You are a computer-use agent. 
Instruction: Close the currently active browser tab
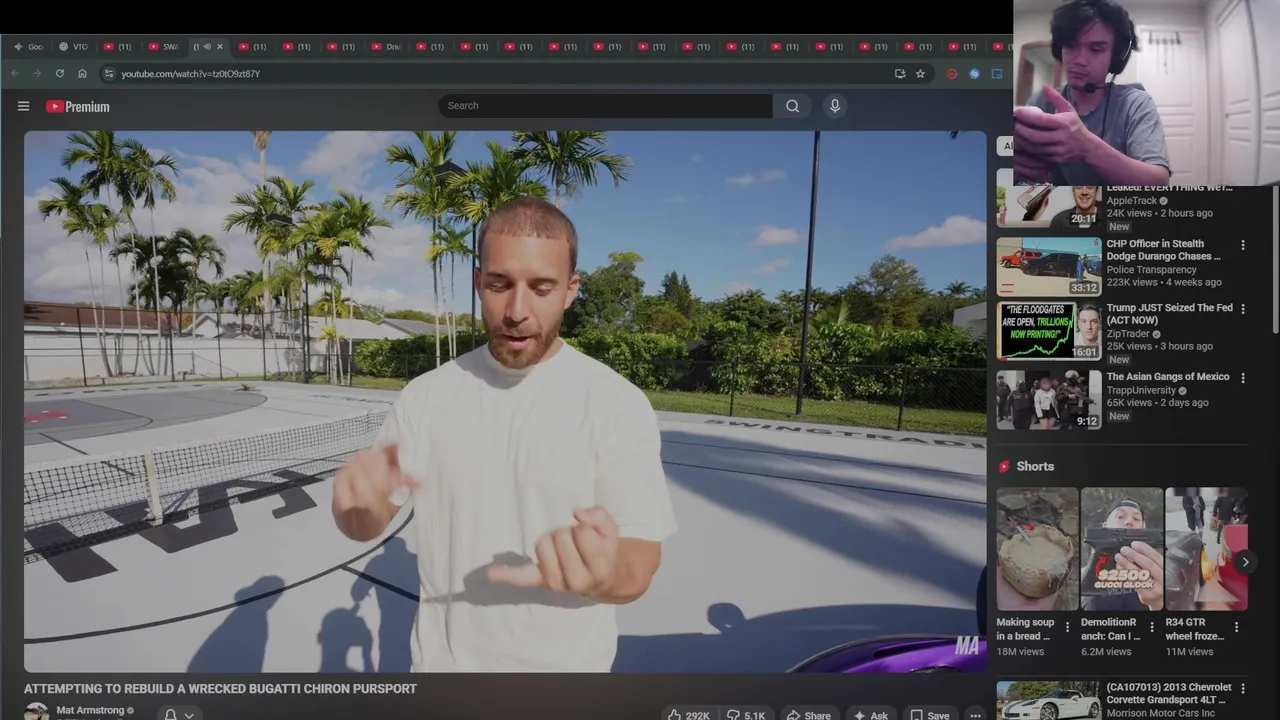[x=220, y=46]
